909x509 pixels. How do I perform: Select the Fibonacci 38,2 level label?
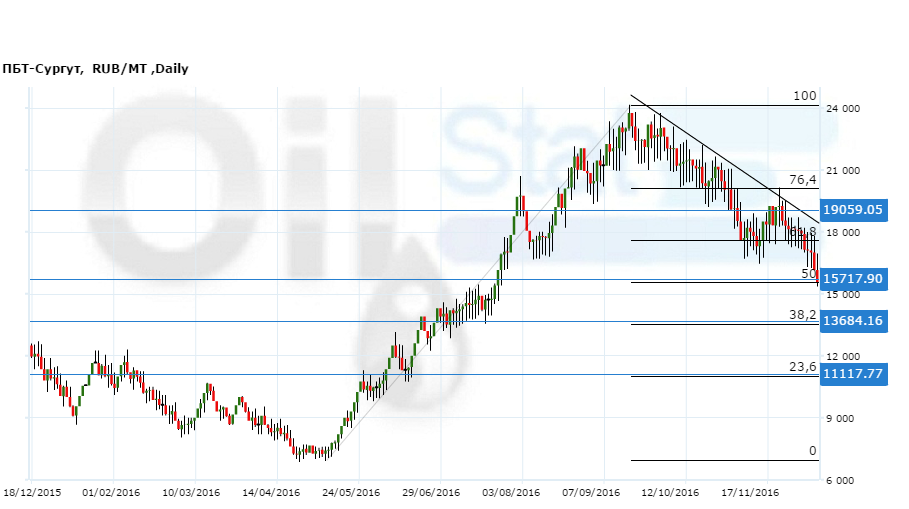803,314
